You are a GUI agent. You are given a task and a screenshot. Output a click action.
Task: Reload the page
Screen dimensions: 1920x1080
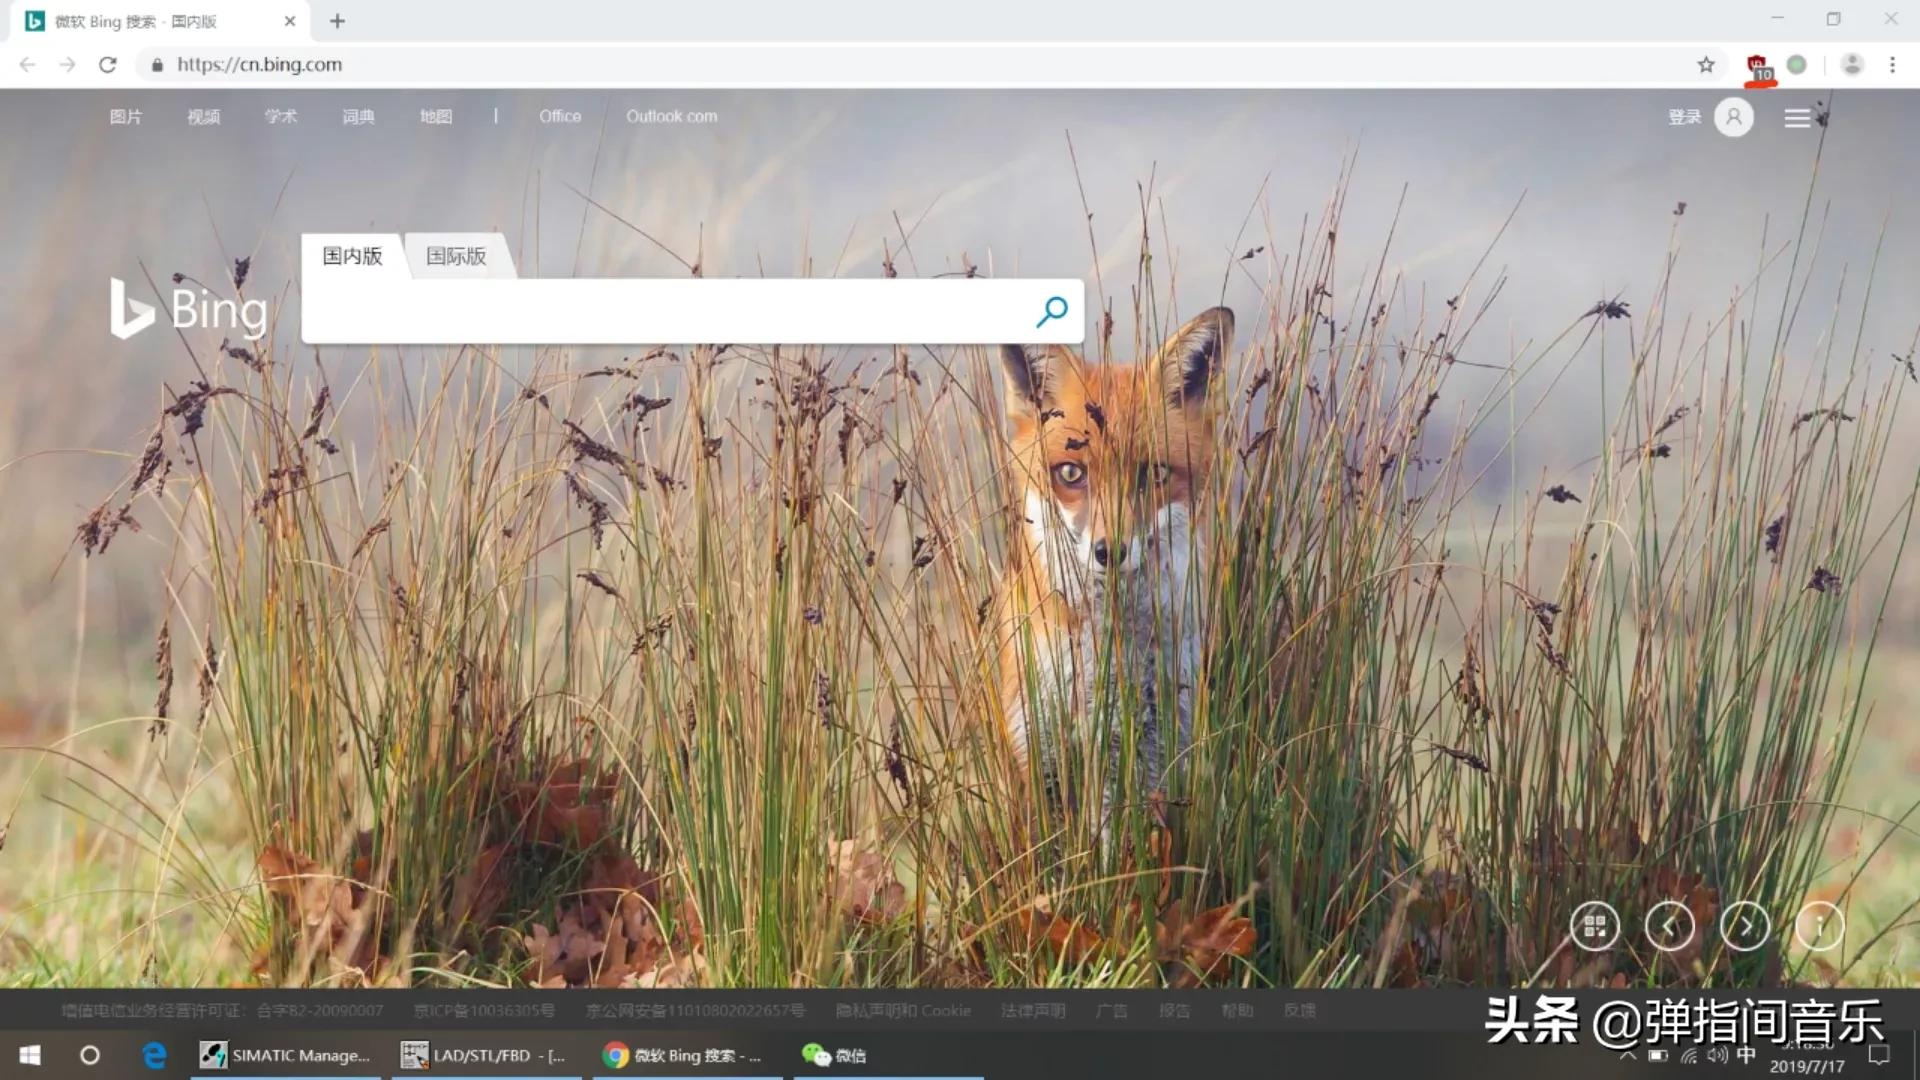pyautogui.click(x=108, y=65)
